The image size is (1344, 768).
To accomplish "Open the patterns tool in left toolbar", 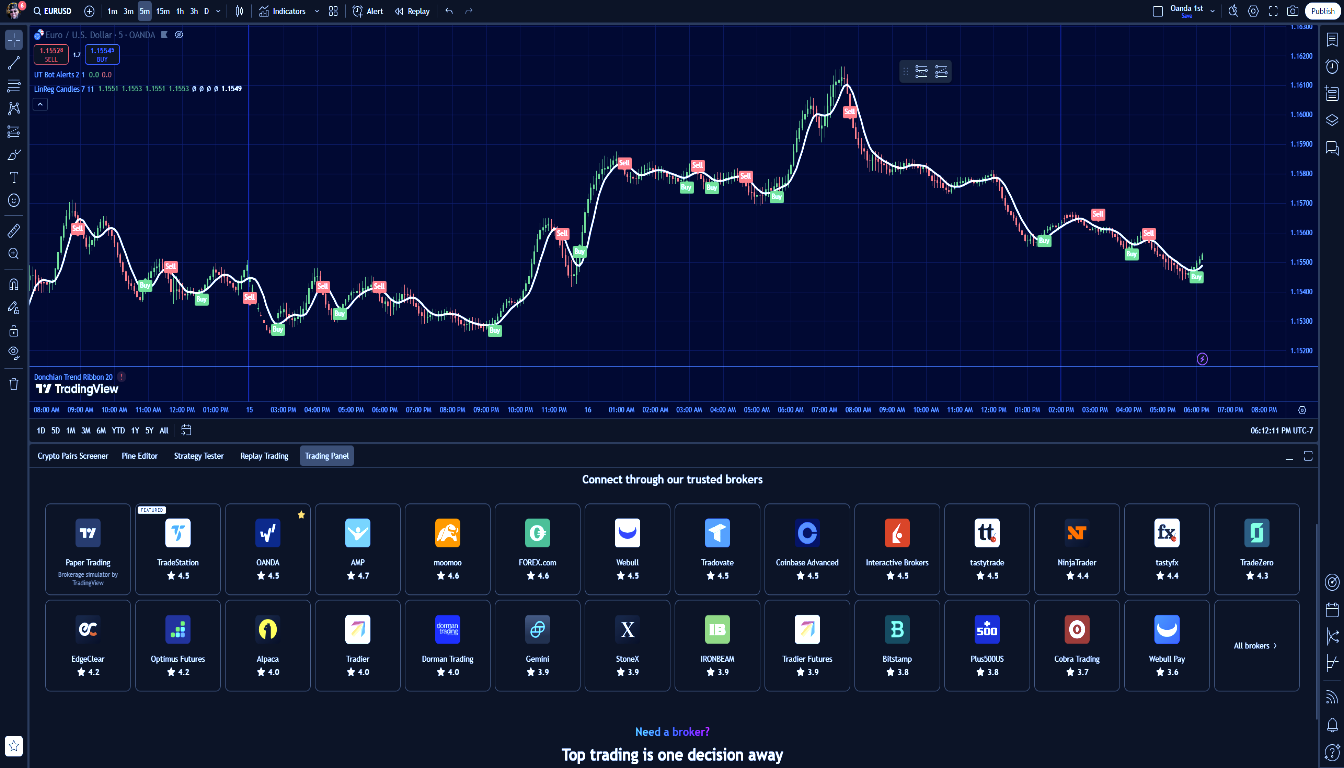I will [14, 108].
